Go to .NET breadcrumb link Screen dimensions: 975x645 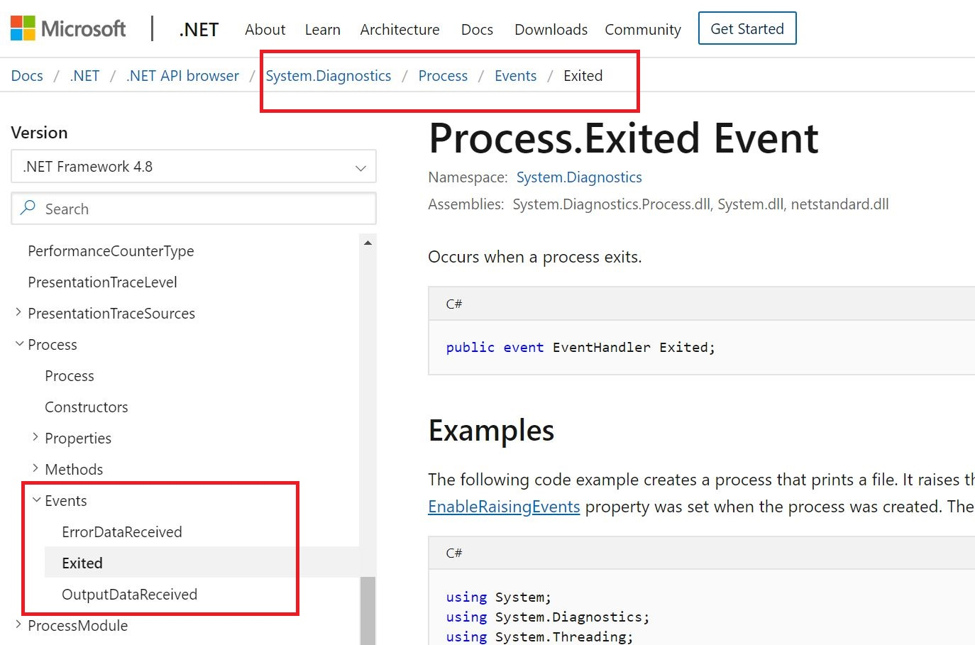coord(85,76)
